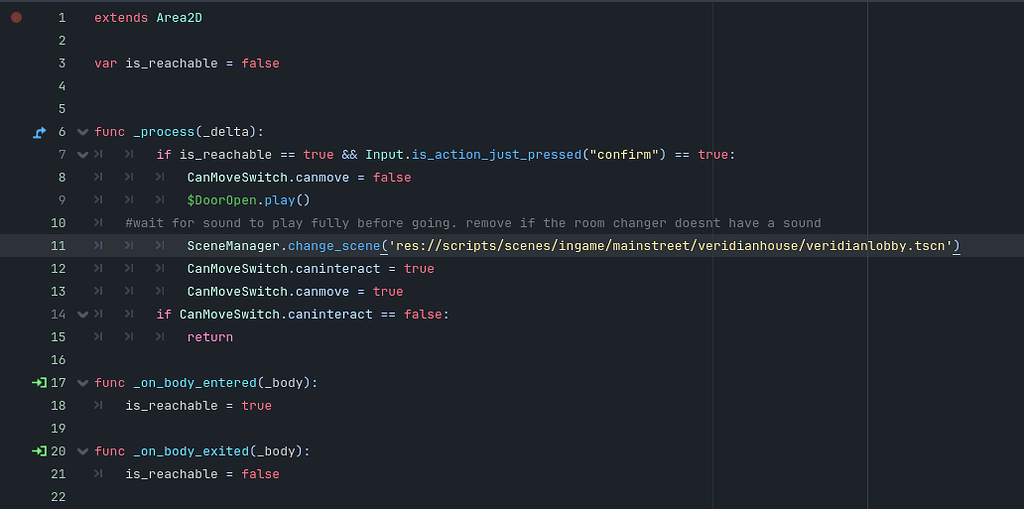The height and width of the screenshot is (509, 1024).
Task: Click the comment text on line 10
Action: coord(472,223)
